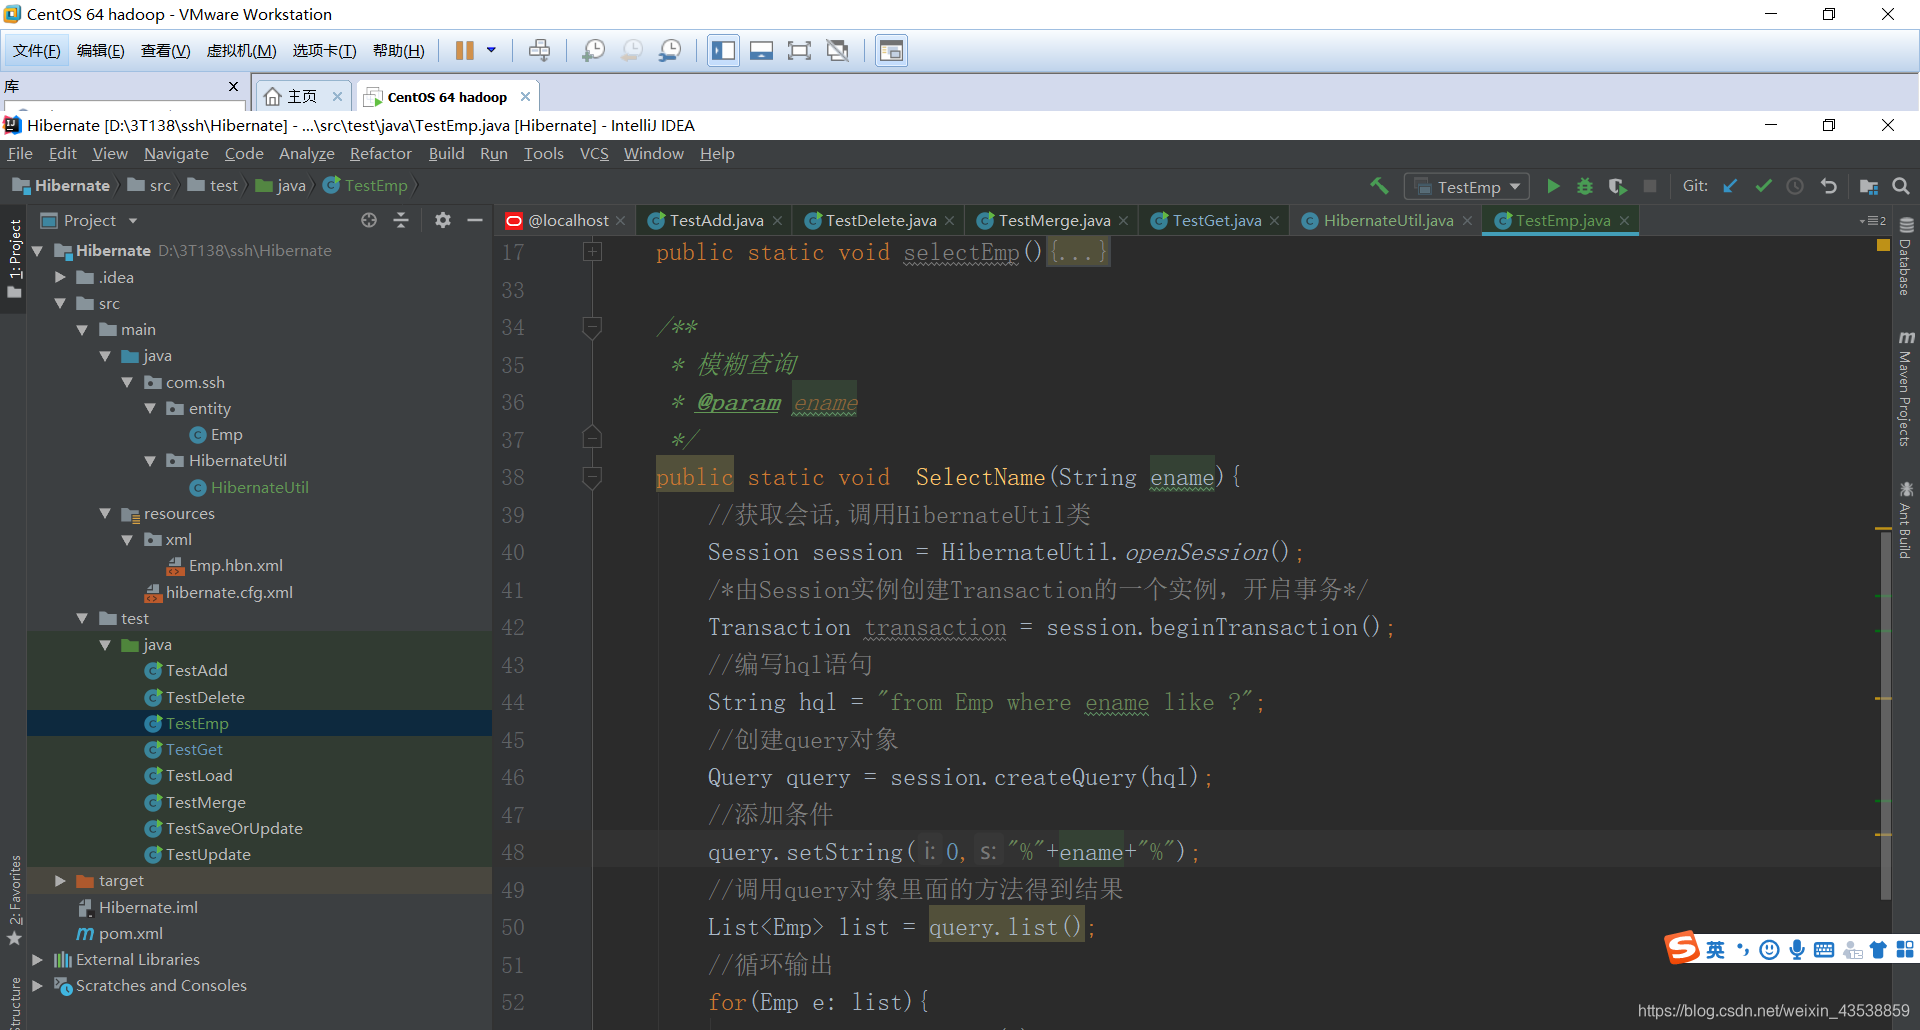This screenshot has width=1920, height=1030.
Task: Click VMware send Ctrl+Alt+Del icon
Action: pos(539,50)
